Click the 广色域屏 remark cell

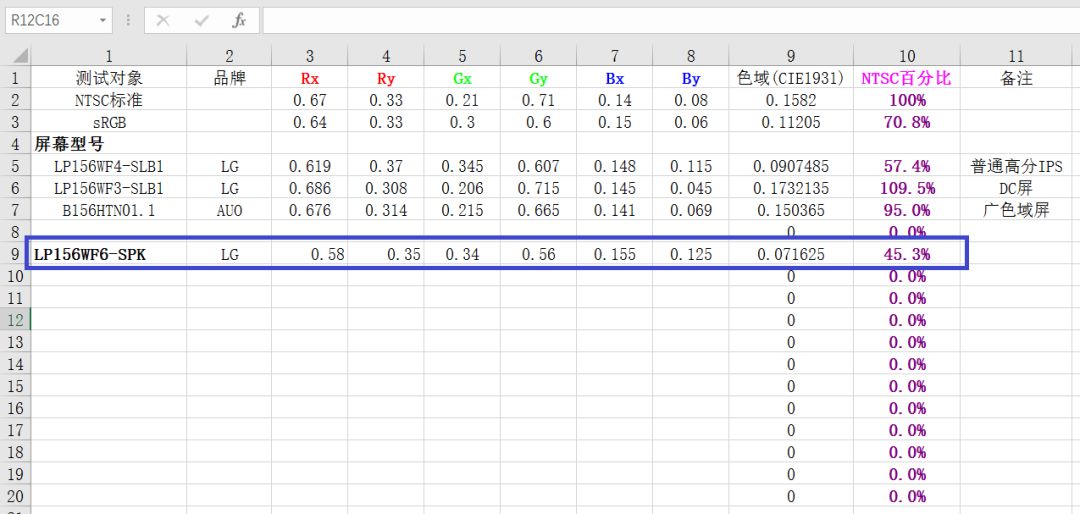pos(1016,210)
